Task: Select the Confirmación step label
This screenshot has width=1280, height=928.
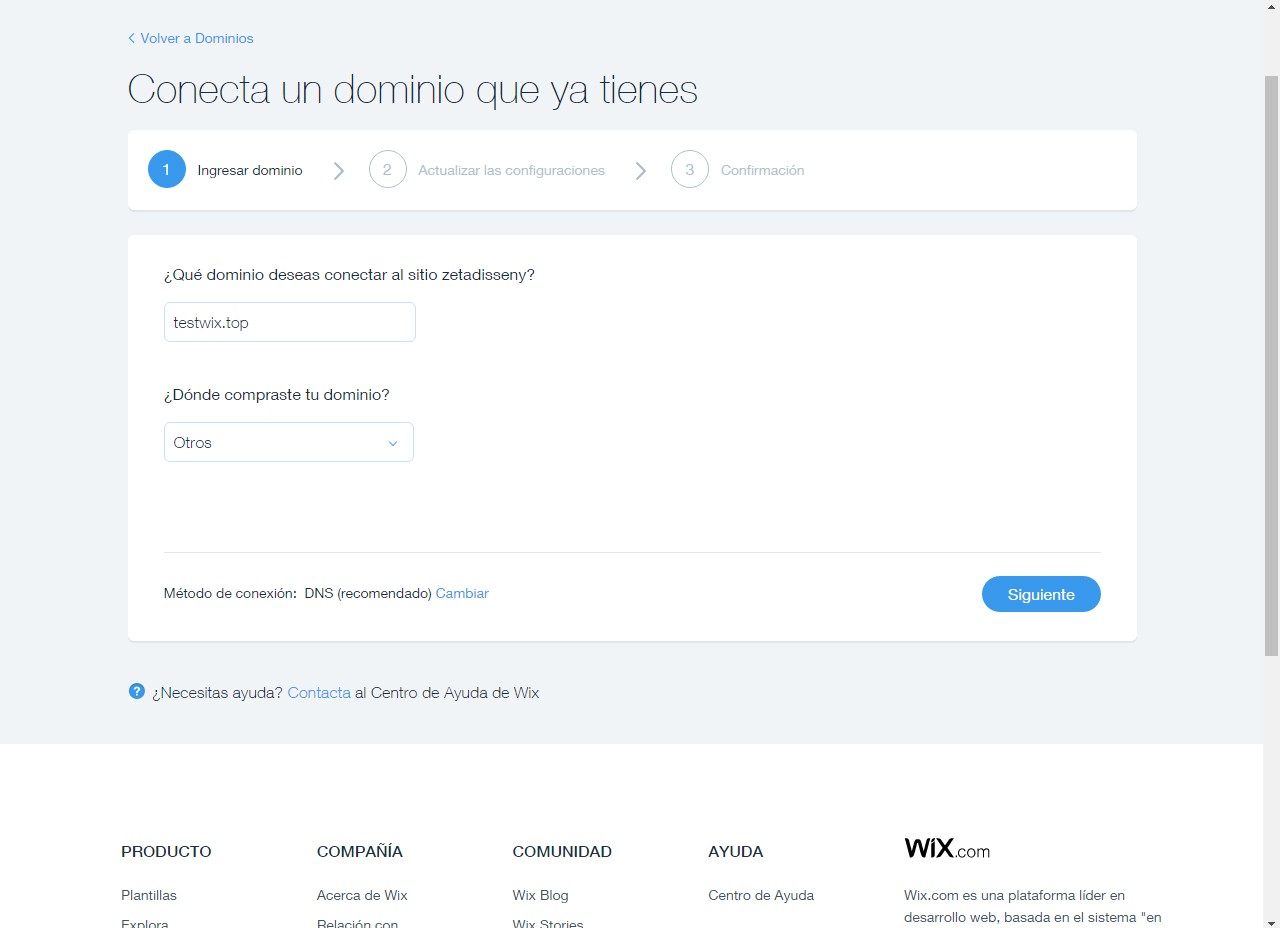Action: tap(762, 171)
